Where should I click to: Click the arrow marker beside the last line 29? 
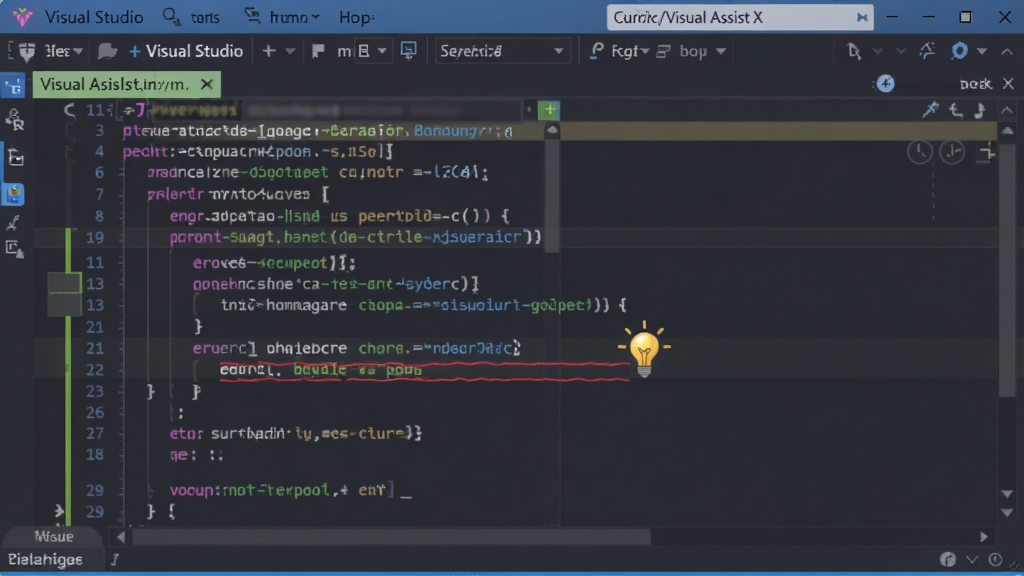pos(59,511)
